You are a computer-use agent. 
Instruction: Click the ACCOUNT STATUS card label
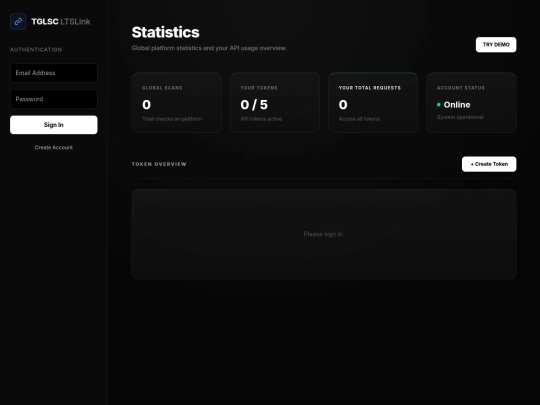pos(461,88)
